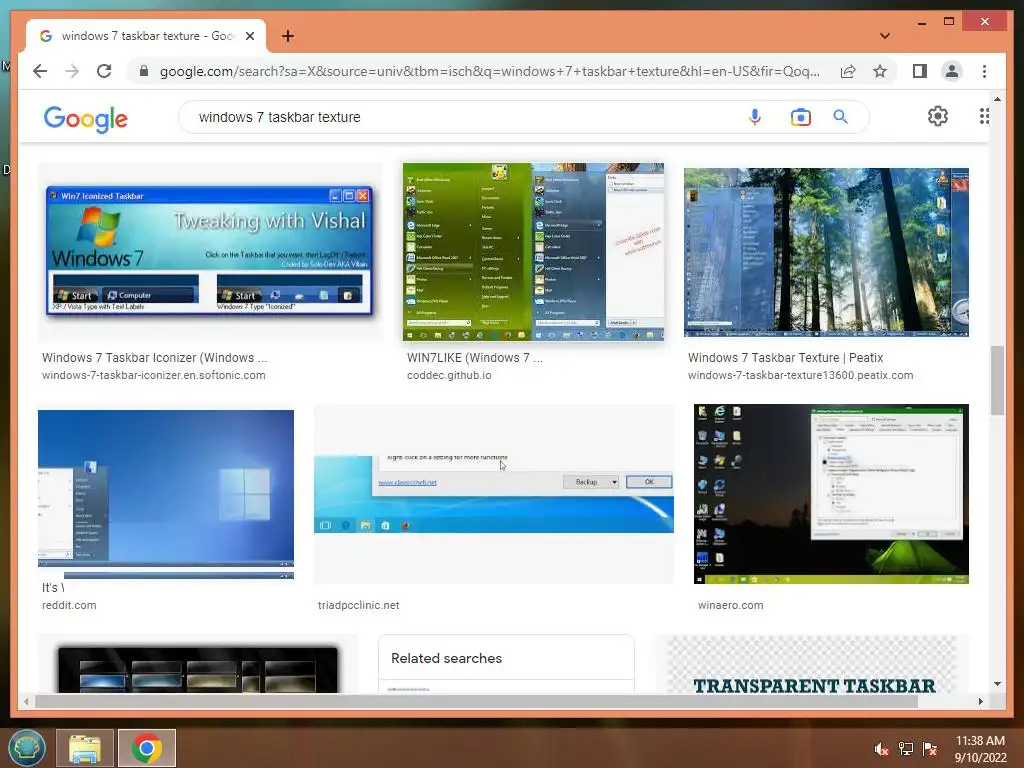This screenshot has width=1024, height=768.
Task: Open Google apps grid
Action: pos(984,116)
